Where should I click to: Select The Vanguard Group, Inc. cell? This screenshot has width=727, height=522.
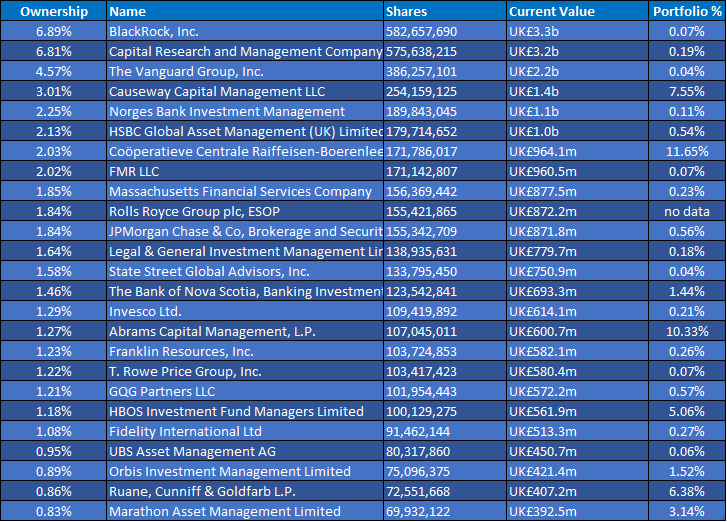[245, 71]
